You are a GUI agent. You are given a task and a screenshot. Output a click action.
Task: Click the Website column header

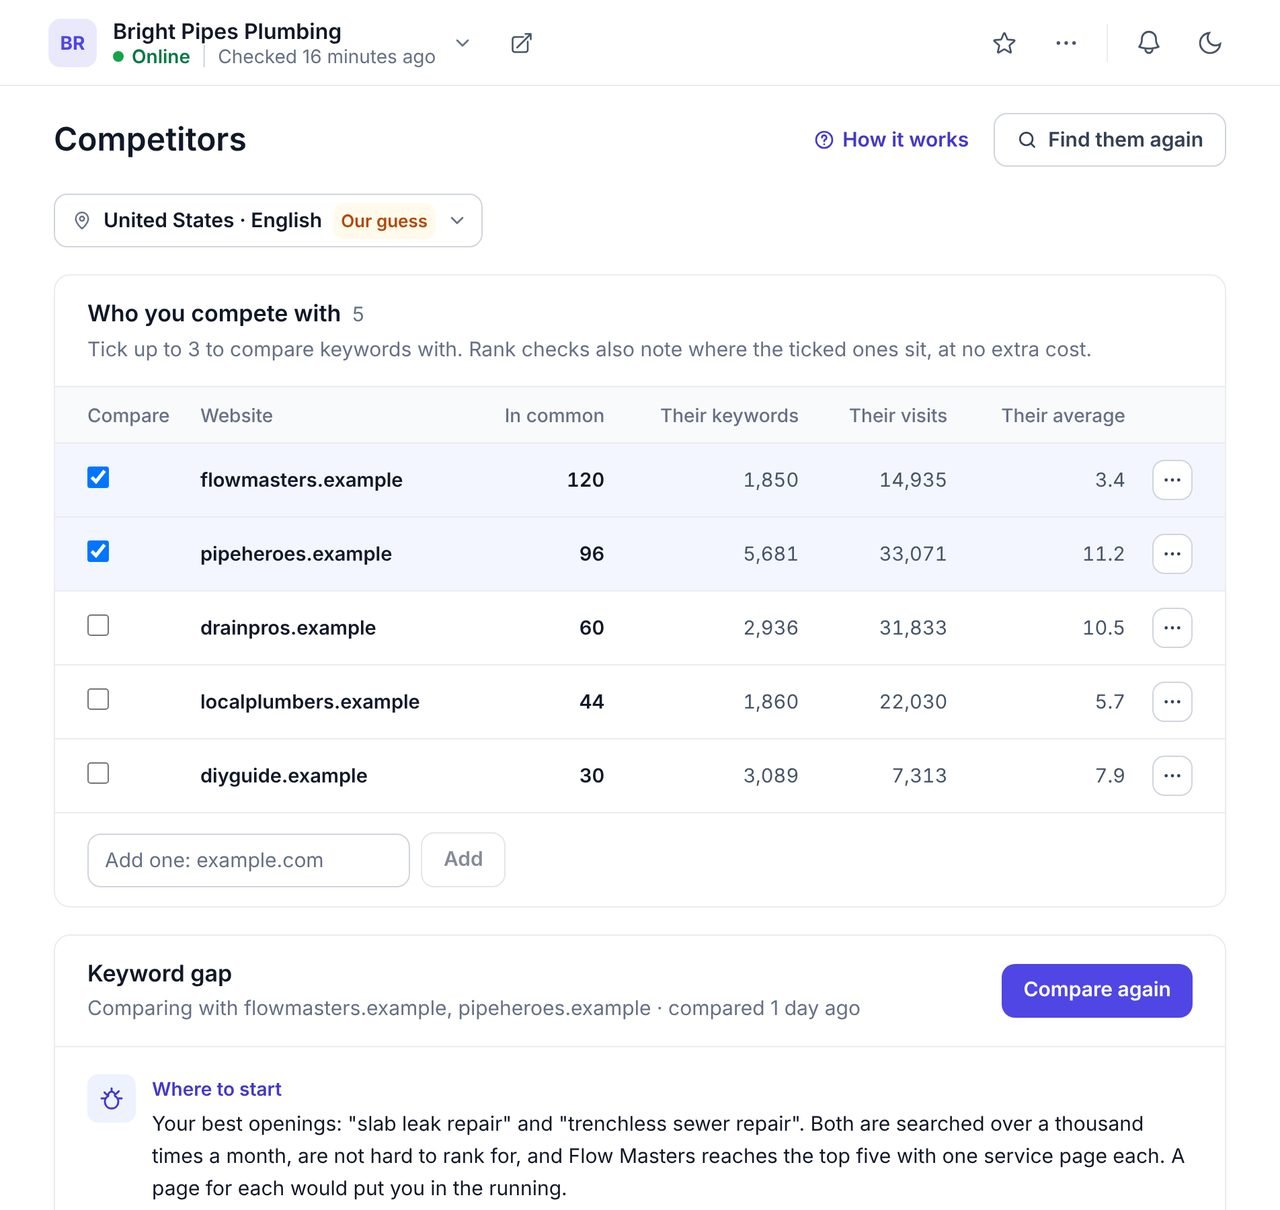tap(237, 416)
